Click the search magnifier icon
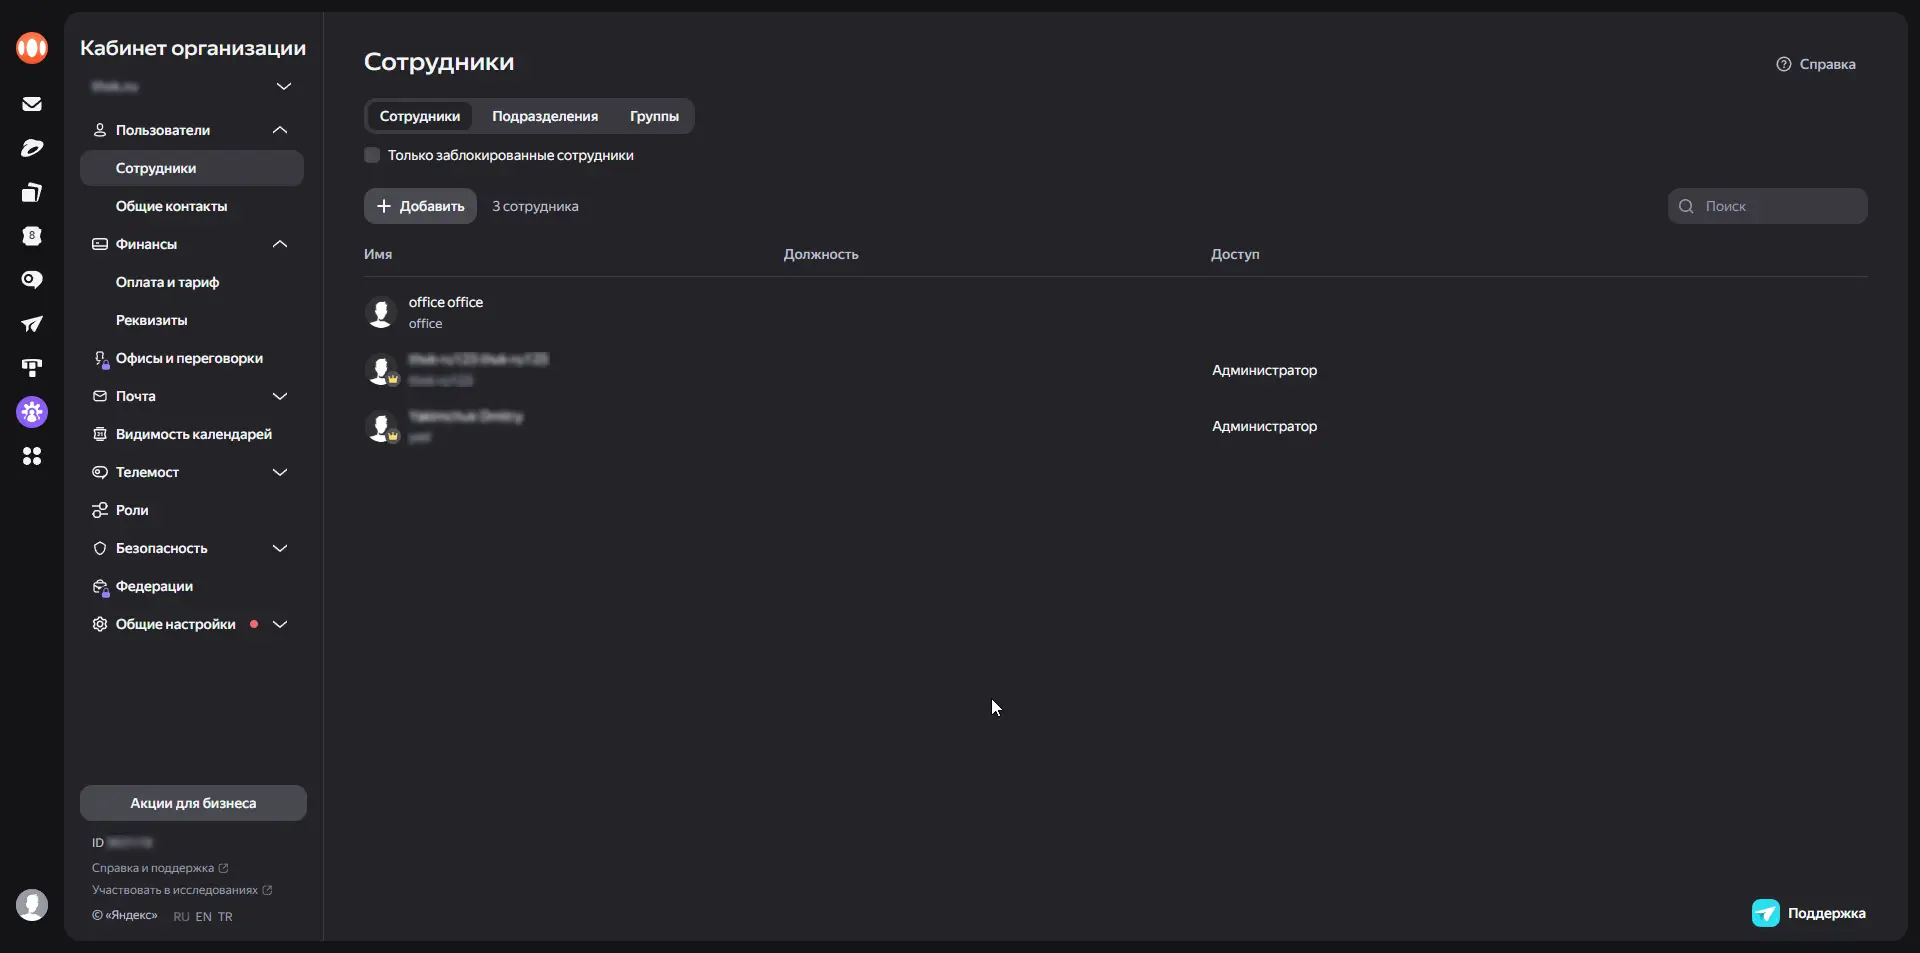 tap(1686, 206)
